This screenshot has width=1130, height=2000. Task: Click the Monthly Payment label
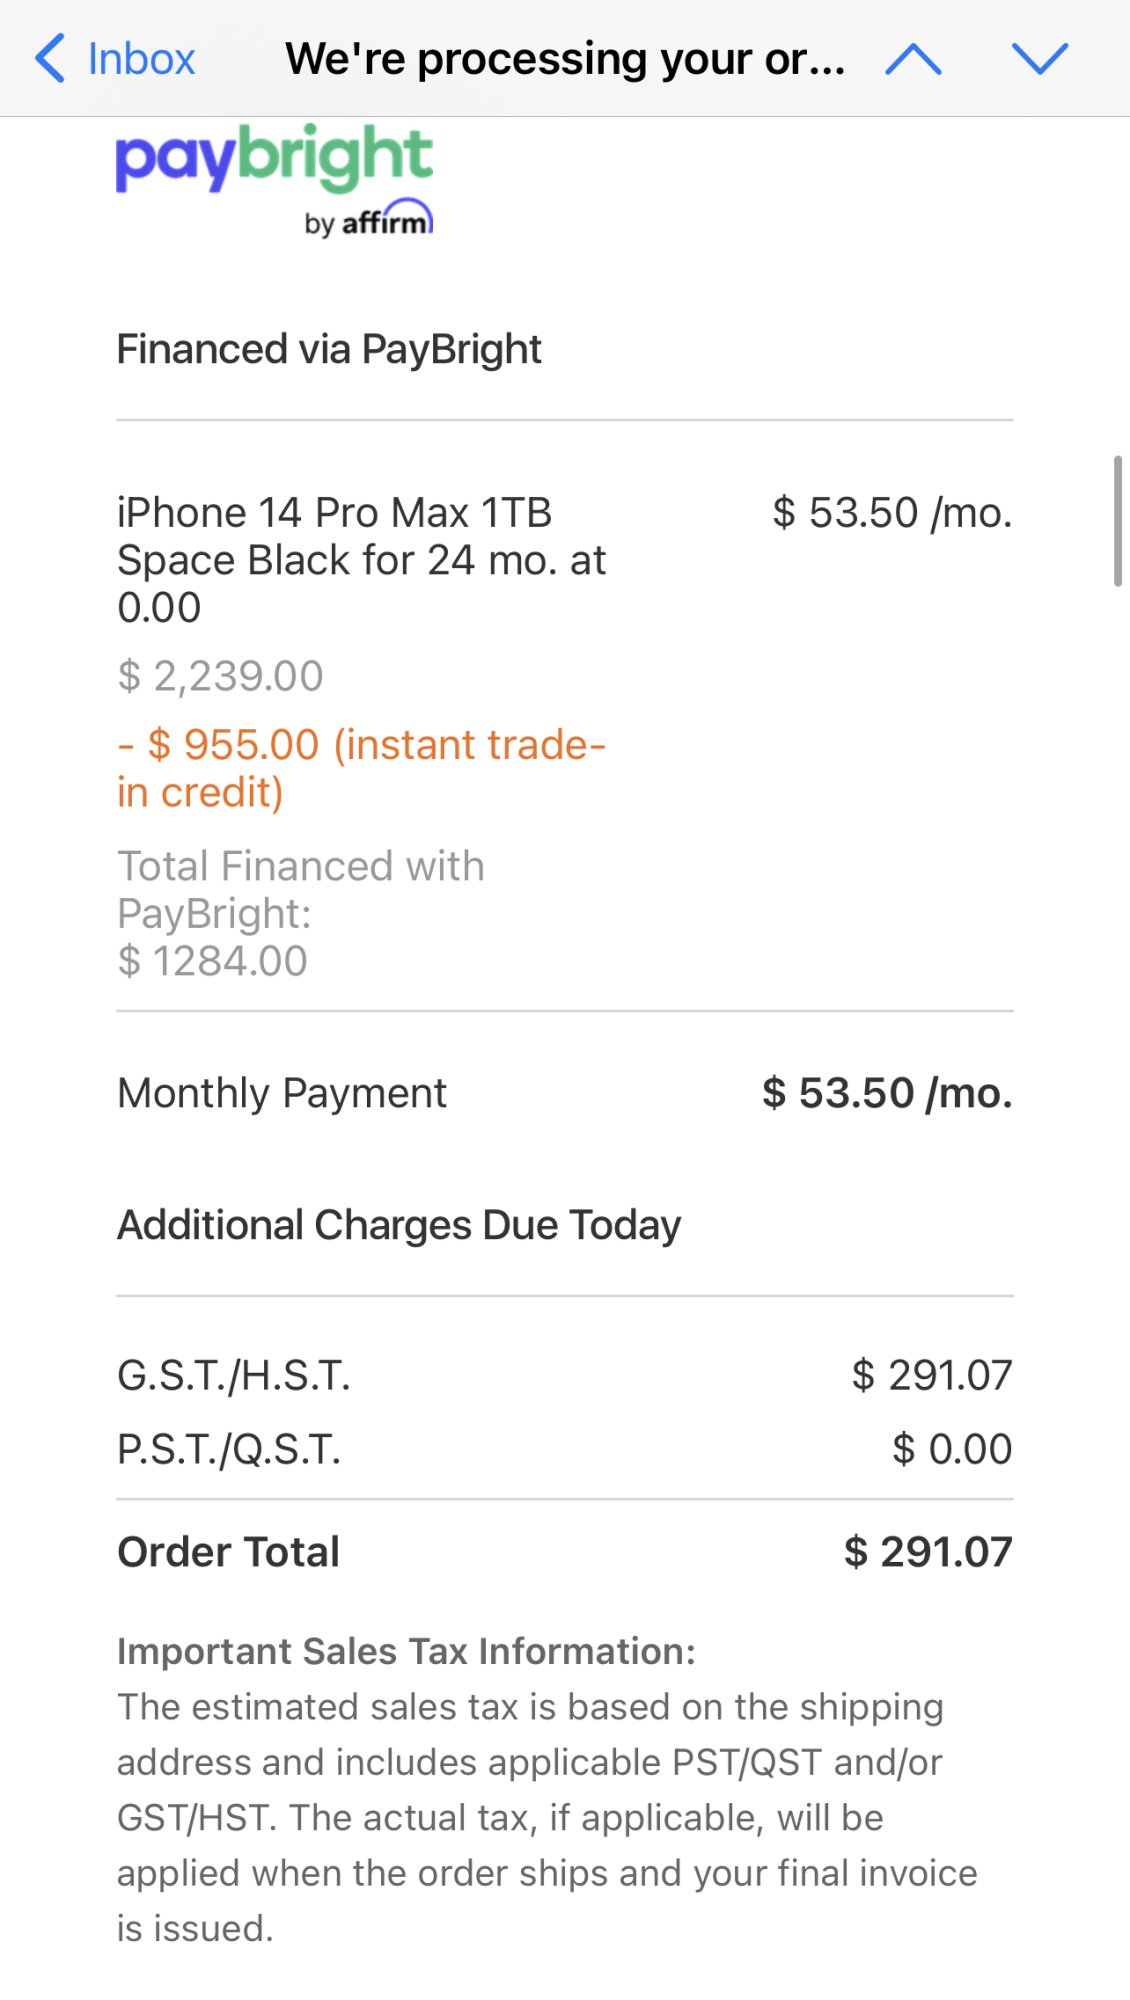[x=282, y=1093]
